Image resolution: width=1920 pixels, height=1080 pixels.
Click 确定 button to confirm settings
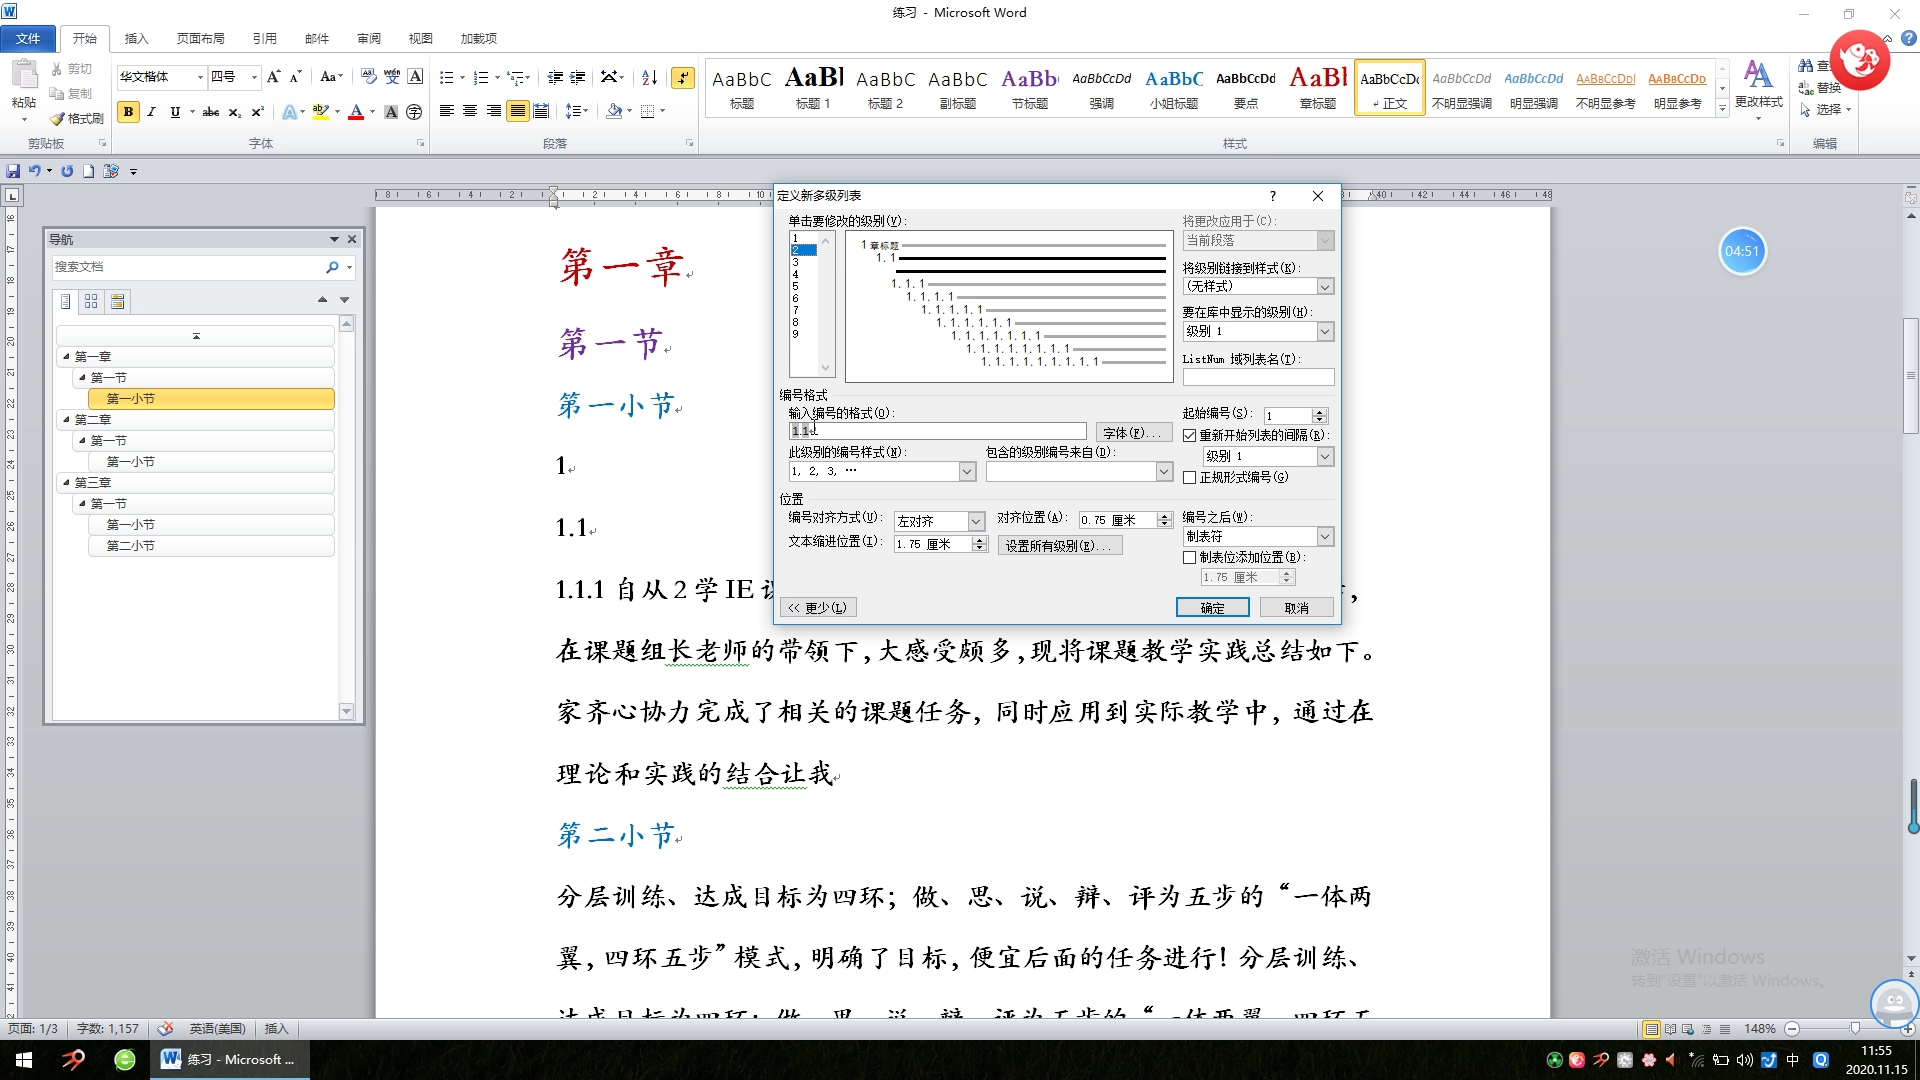tap(1212, 607)
